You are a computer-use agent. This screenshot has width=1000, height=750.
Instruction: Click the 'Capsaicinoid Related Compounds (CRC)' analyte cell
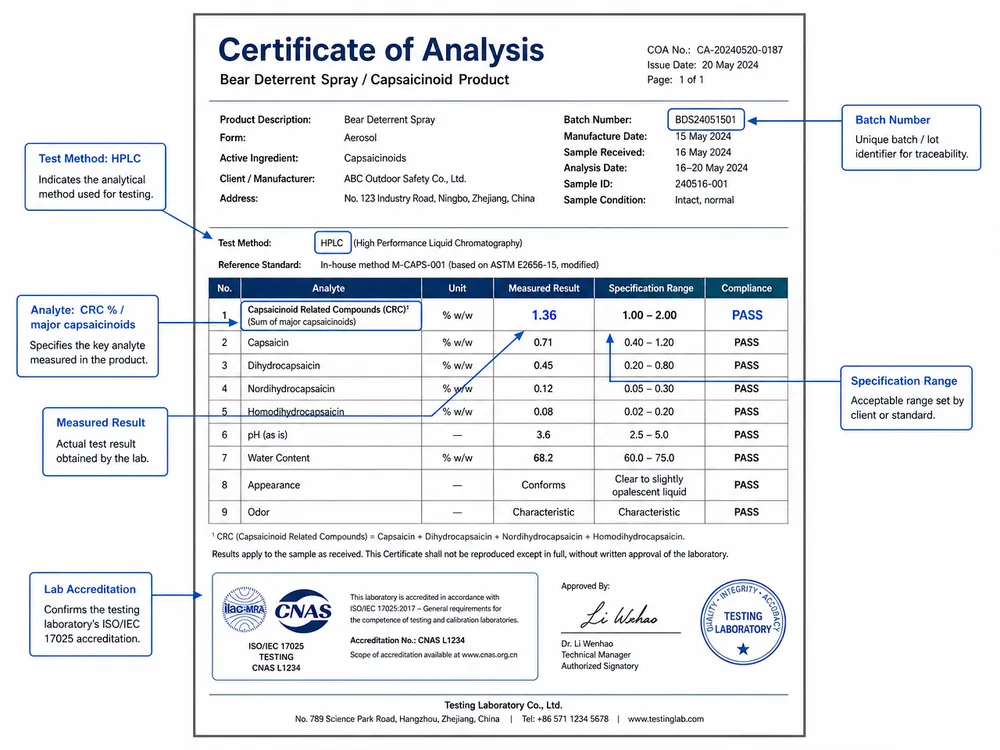coord(331,316)
